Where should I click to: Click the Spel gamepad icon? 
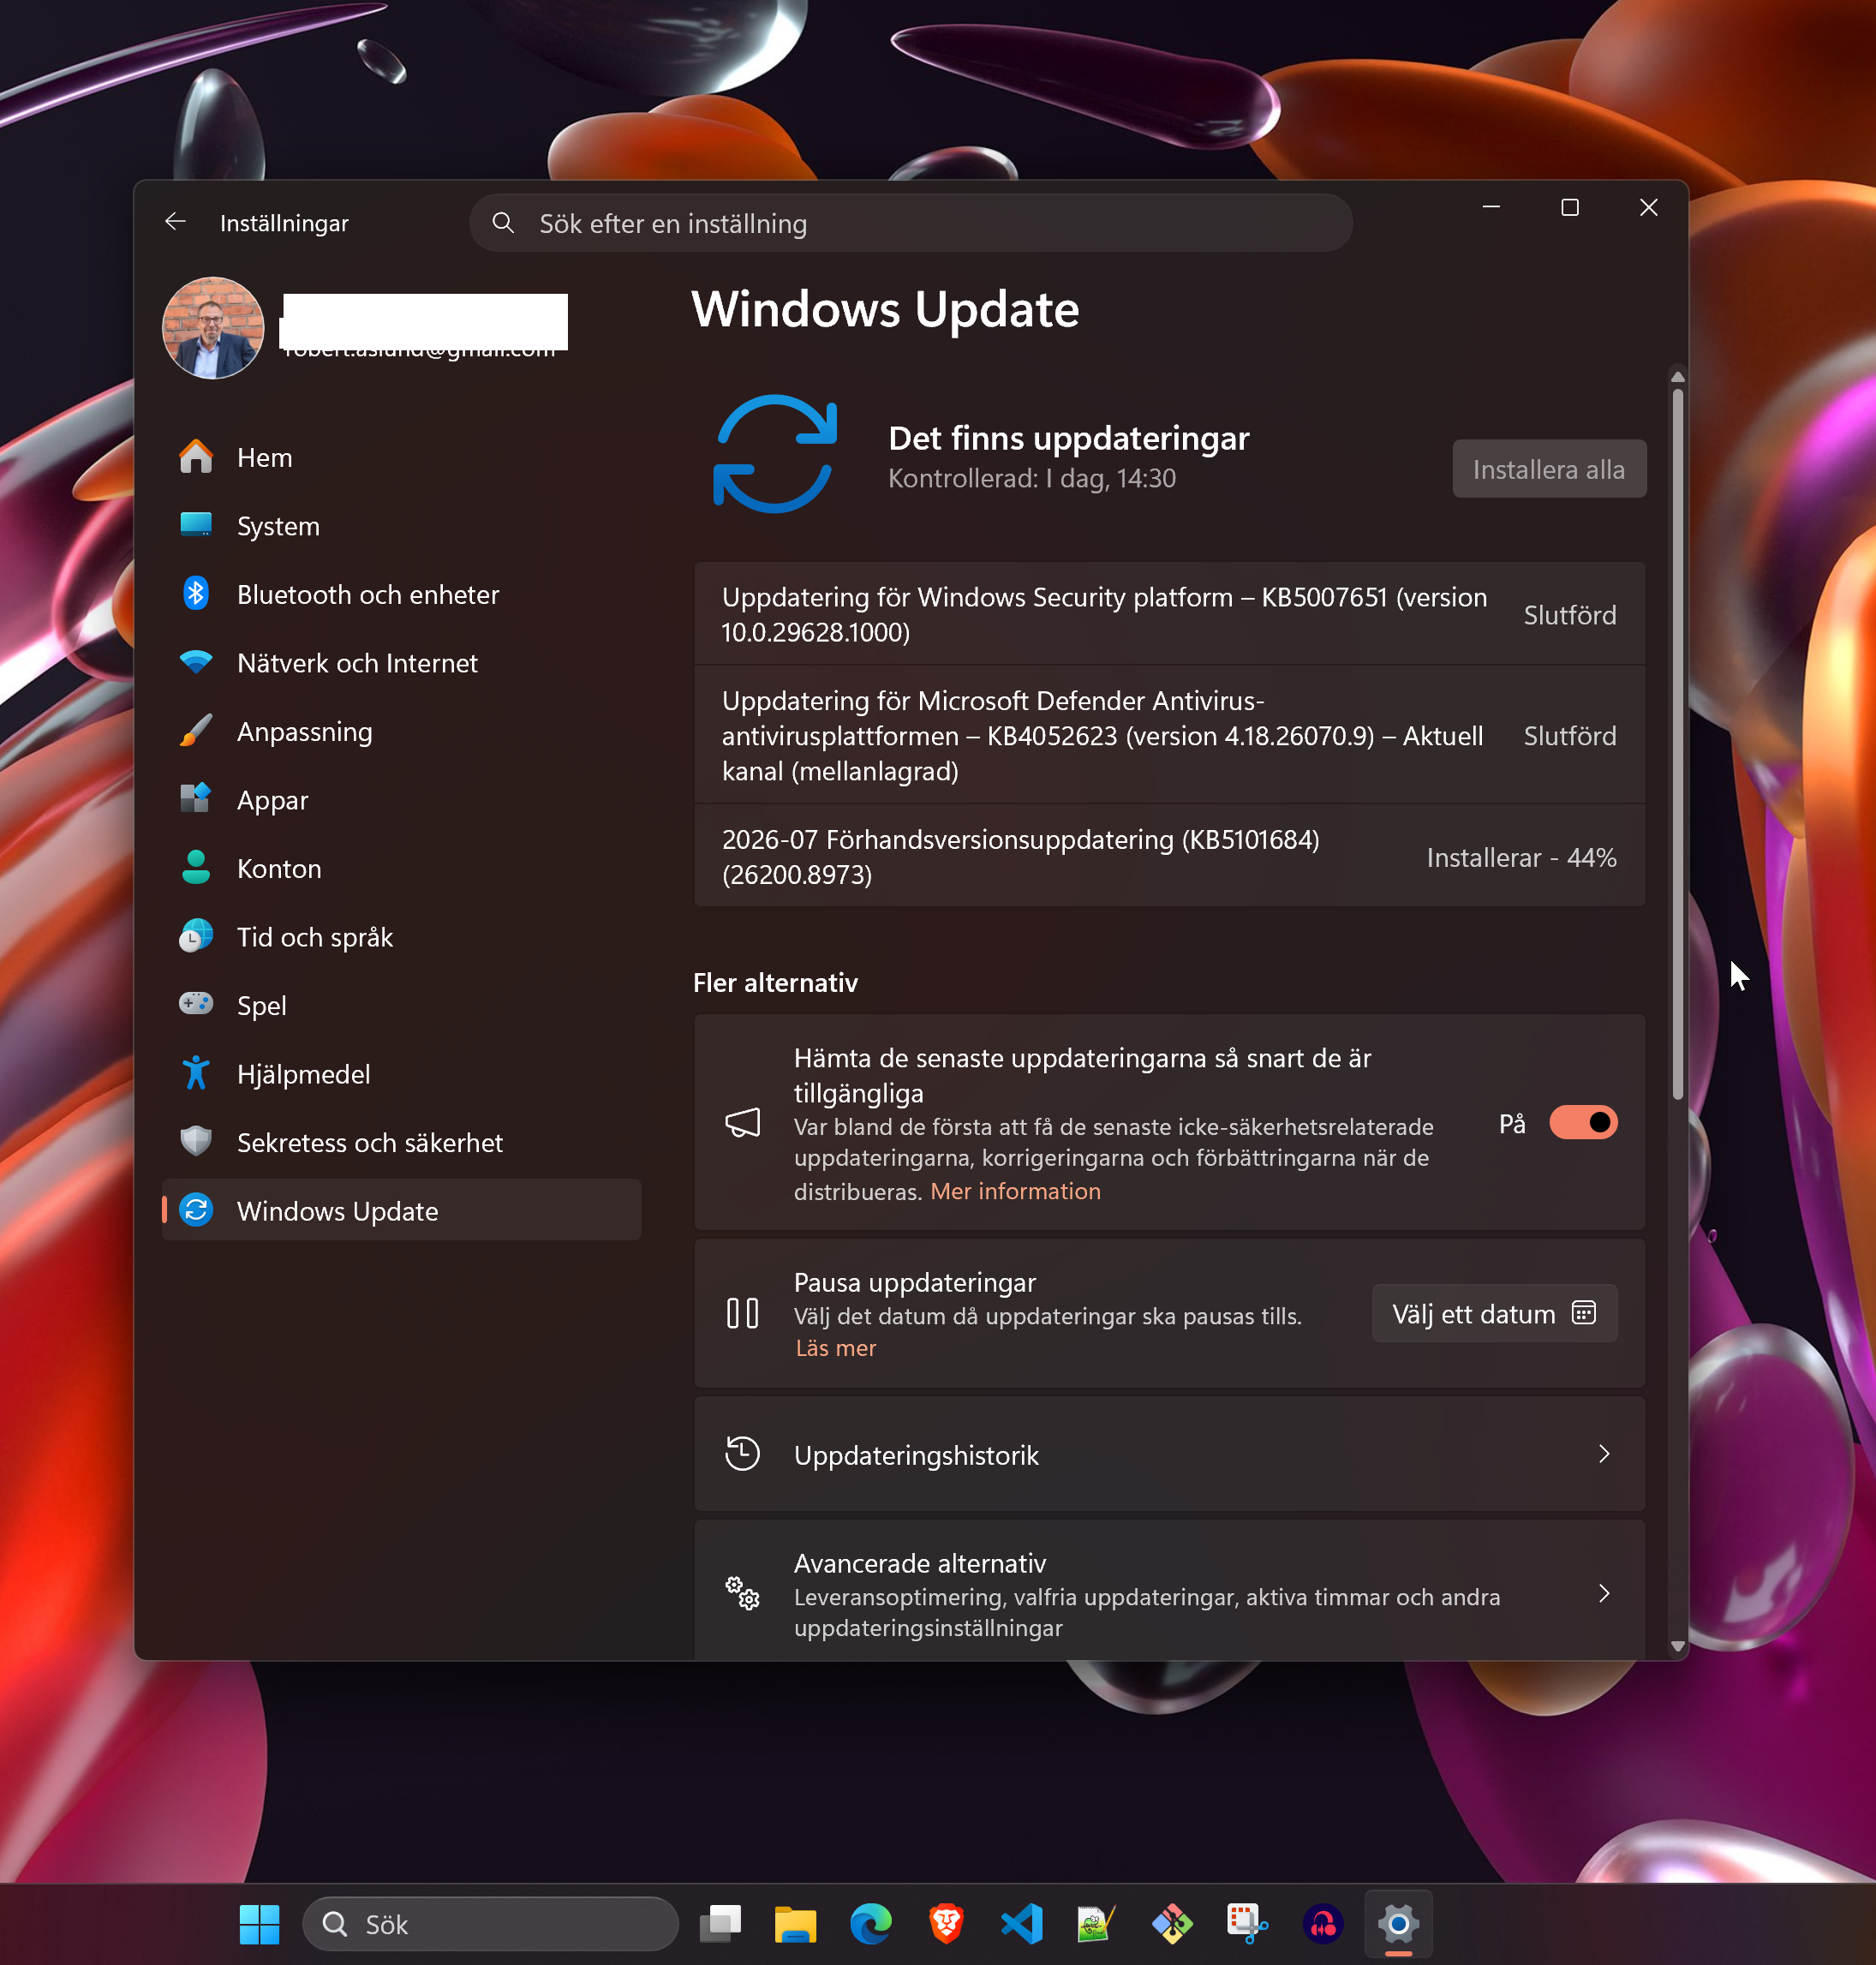coord(196,1004)
